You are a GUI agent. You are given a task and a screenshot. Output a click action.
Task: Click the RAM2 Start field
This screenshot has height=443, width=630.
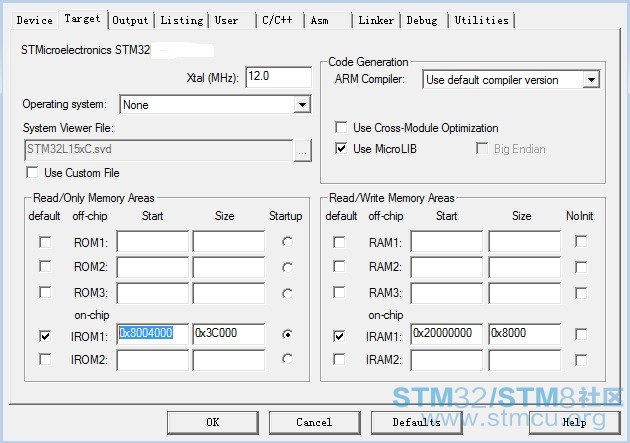pos(446,267)
